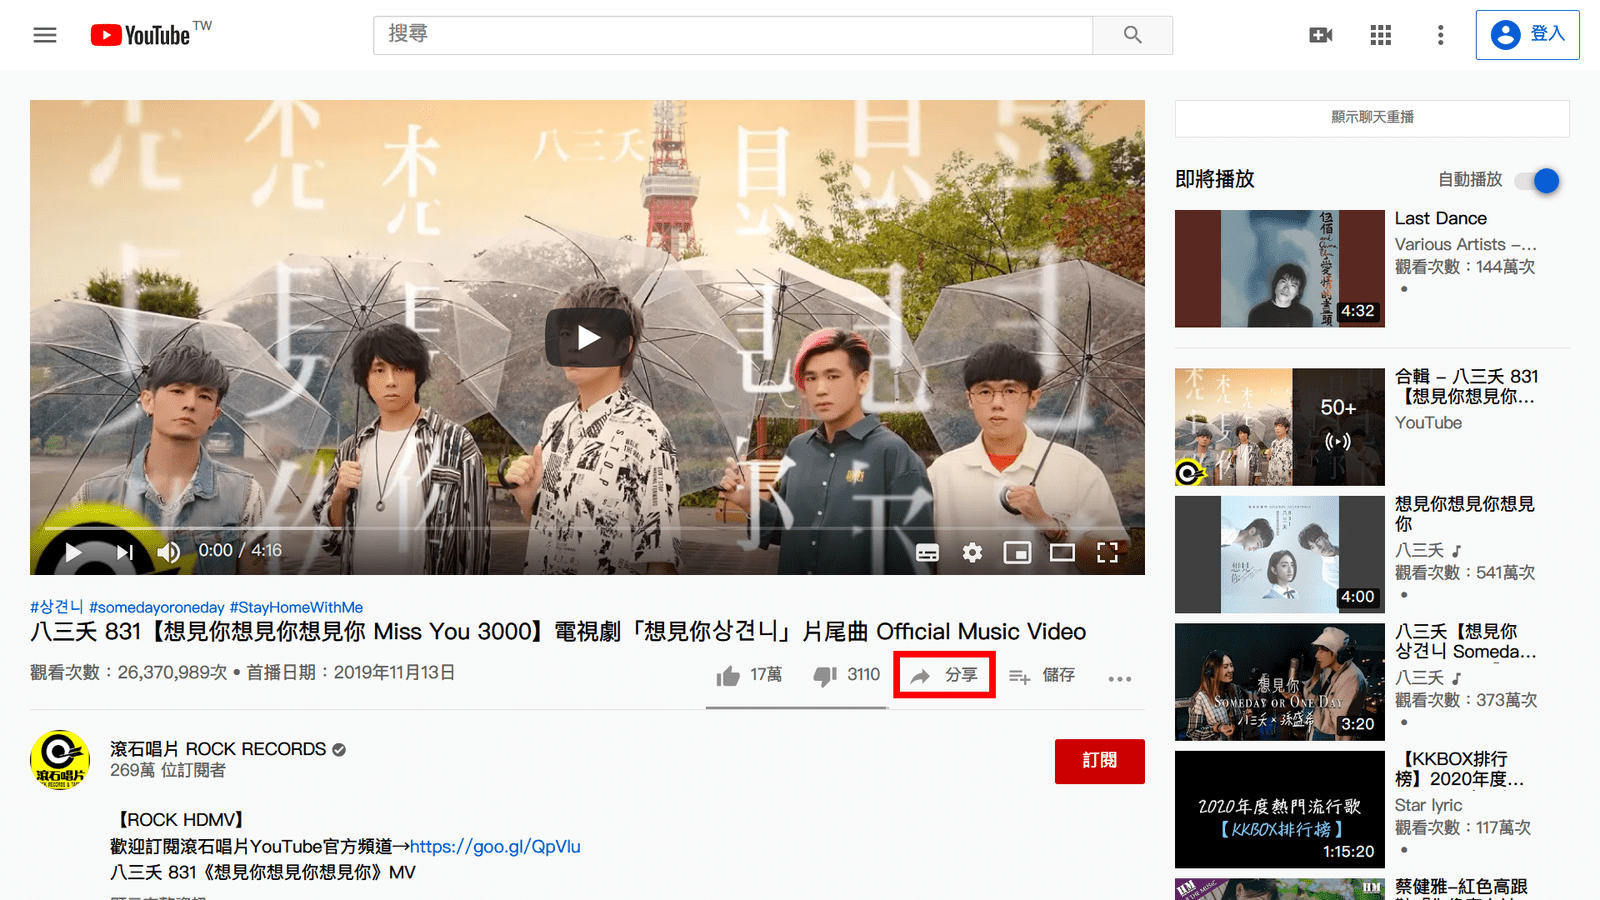The image size is (1600, 900).
Task: Click the search magnifier button
Action: (1132, 35)
